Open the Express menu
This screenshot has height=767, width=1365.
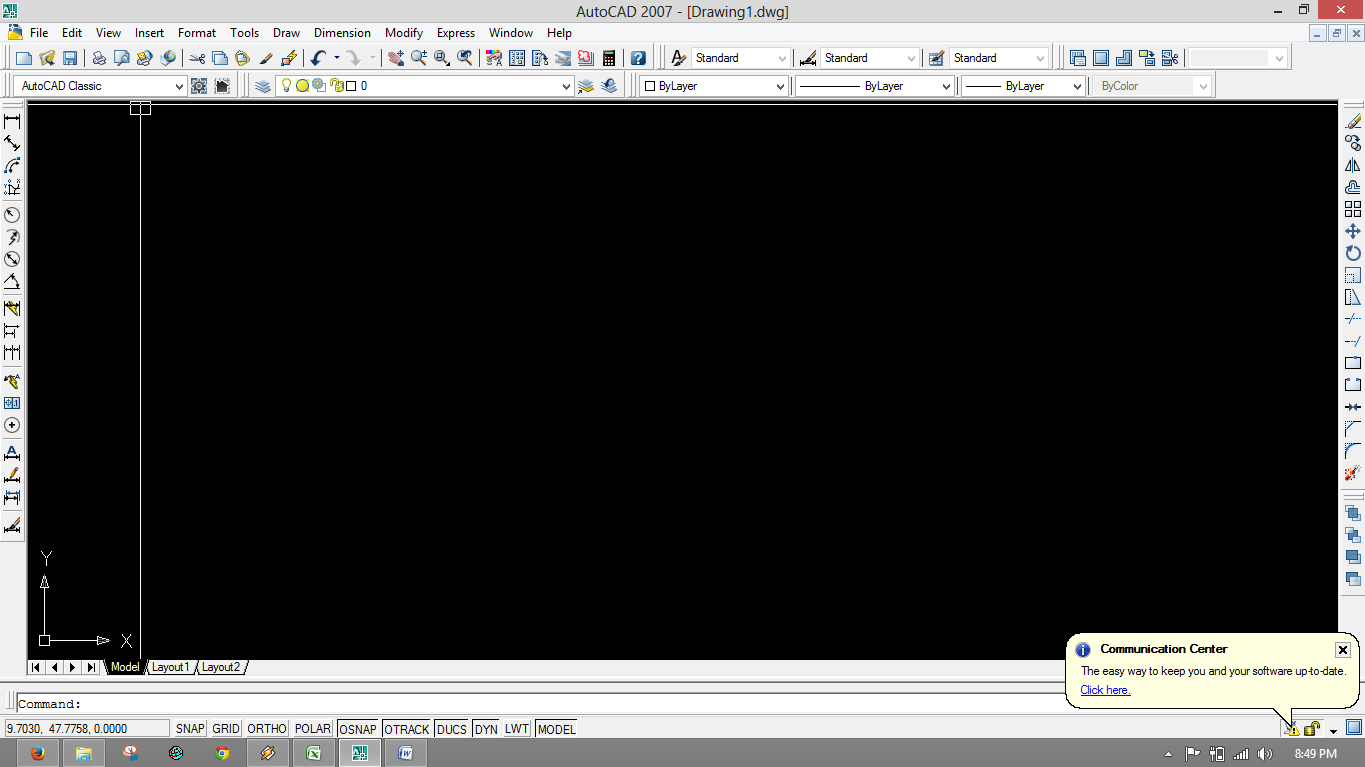click(456, 33)
